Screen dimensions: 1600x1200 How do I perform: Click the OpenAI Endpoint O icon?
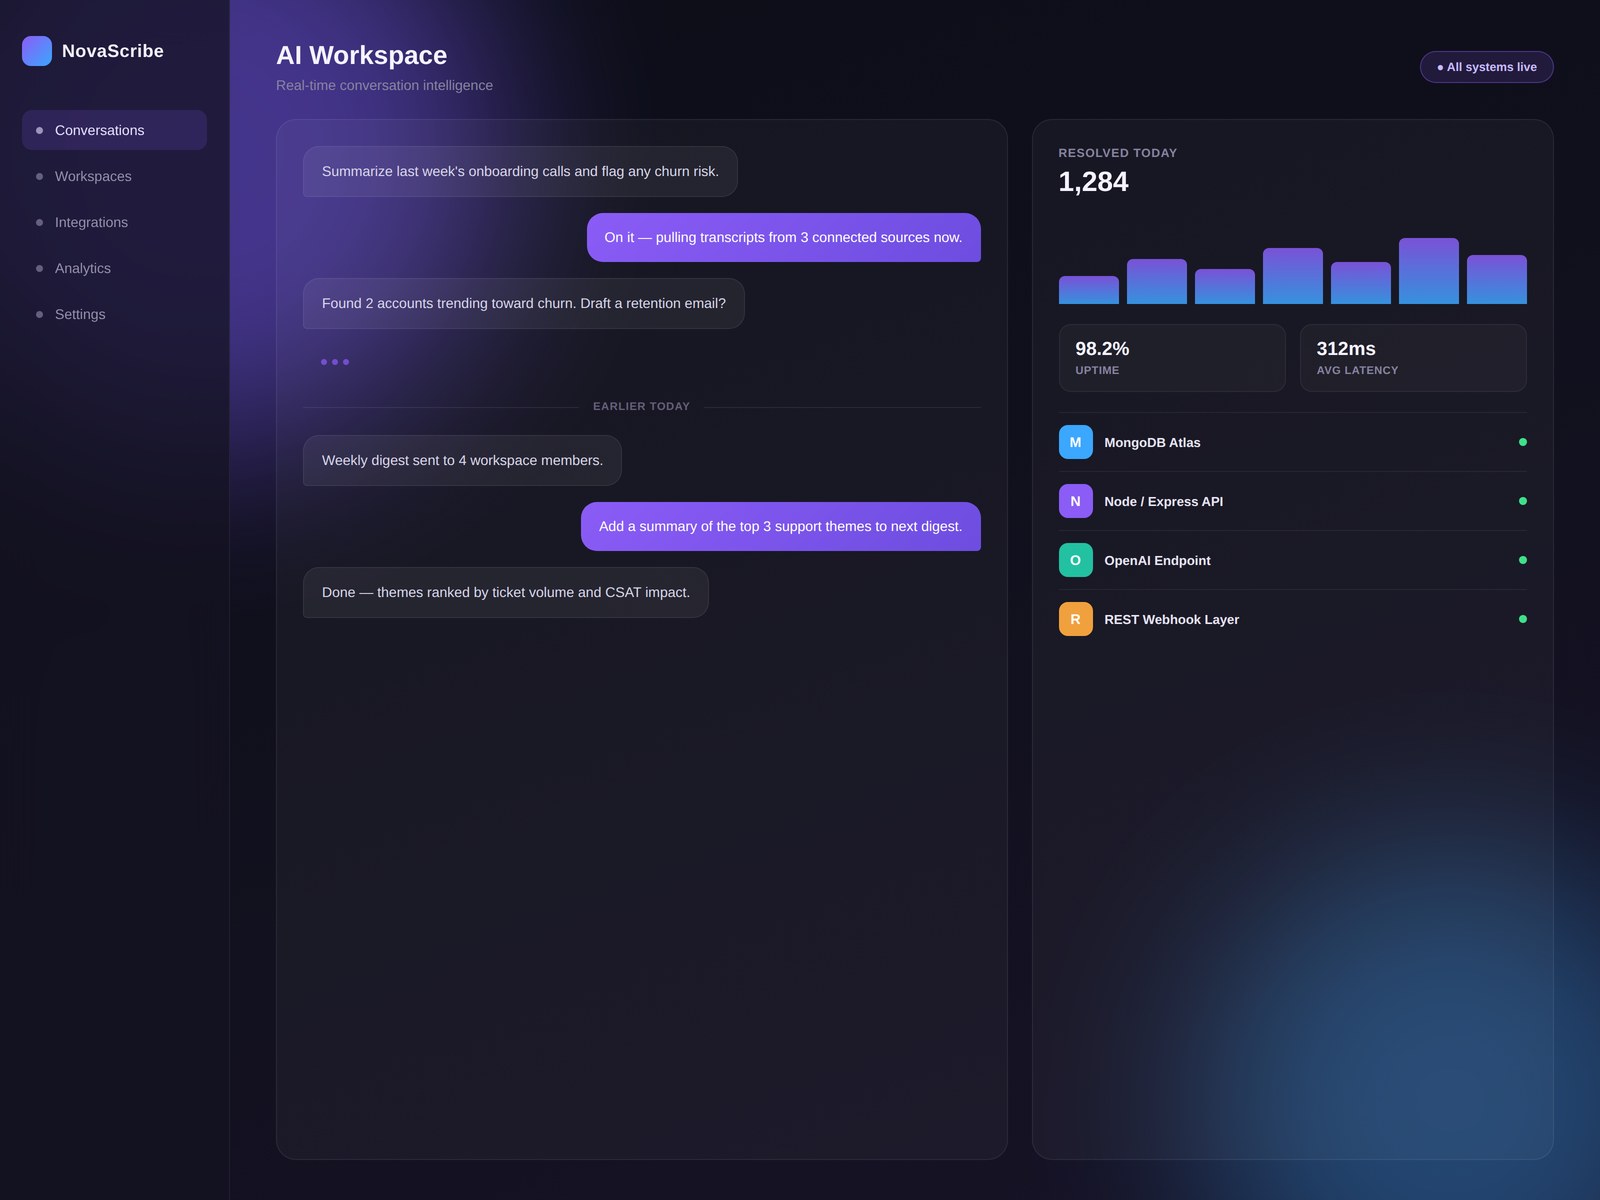click(1075, 560)
